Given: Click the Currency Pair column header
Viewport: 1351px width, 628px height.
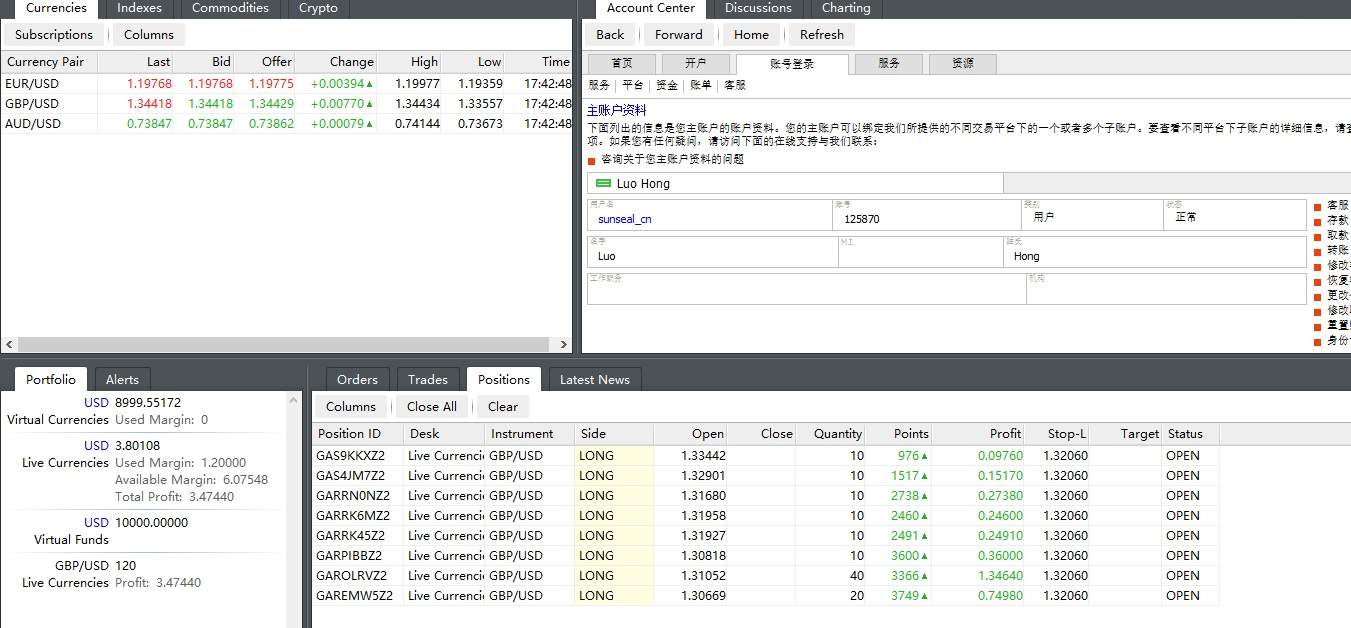Looking at the screenshot, I should [49, 62].
